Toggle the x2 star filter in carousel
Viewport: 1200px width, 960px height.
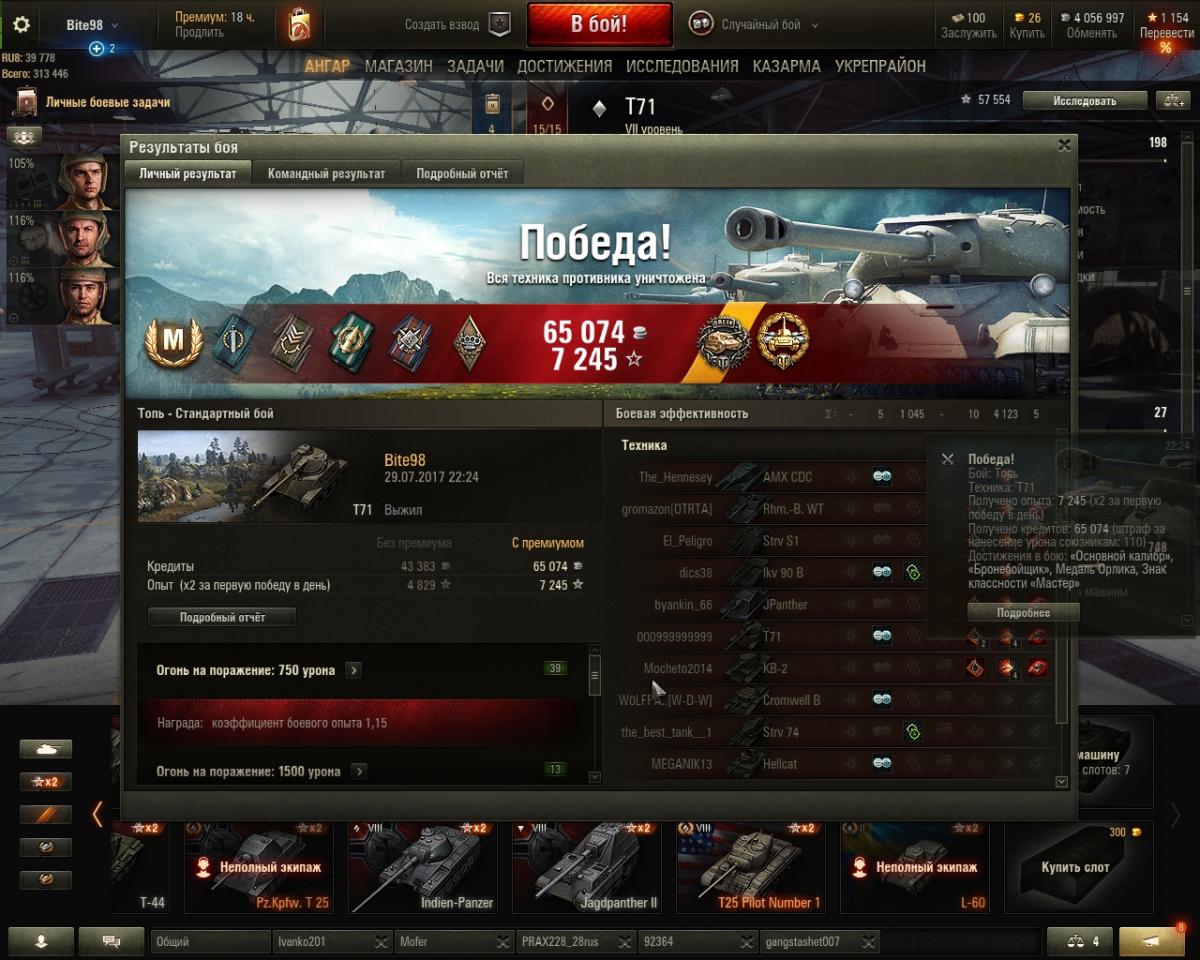[46, 782]
